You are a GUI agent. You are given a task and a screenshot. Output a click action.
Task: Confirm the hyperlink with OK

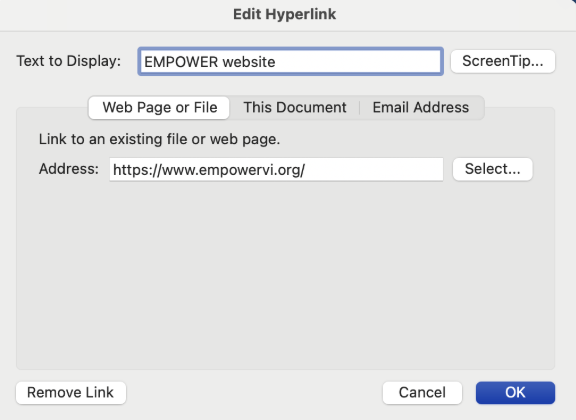tap(515, 392)
